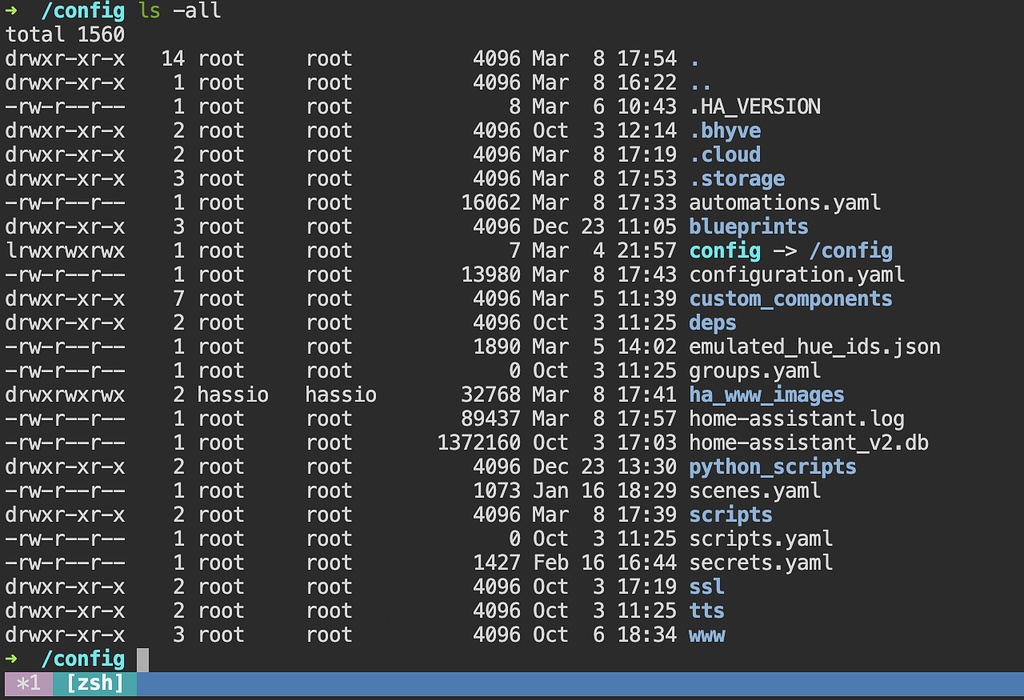Click the configuration.yaml filename
The height and width of the screenshot is (700, 1024).
tap(797, 274)
